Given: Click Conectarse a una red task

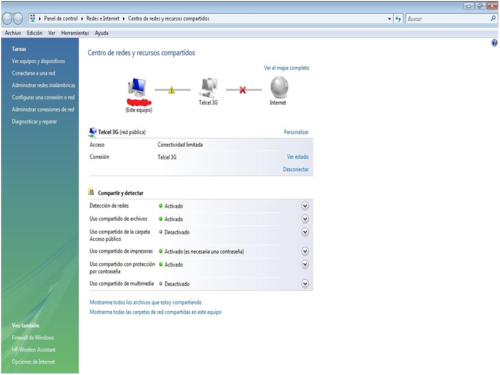Looking at the screenshot, I should [33, 73].
